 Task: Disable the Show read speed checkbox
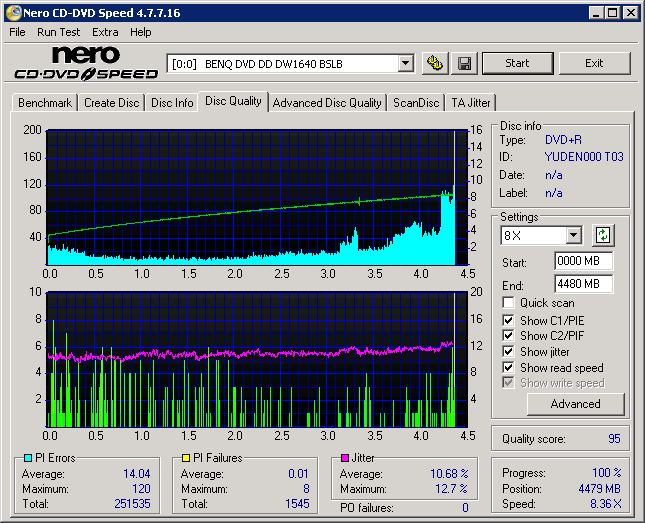pos(509,368)
